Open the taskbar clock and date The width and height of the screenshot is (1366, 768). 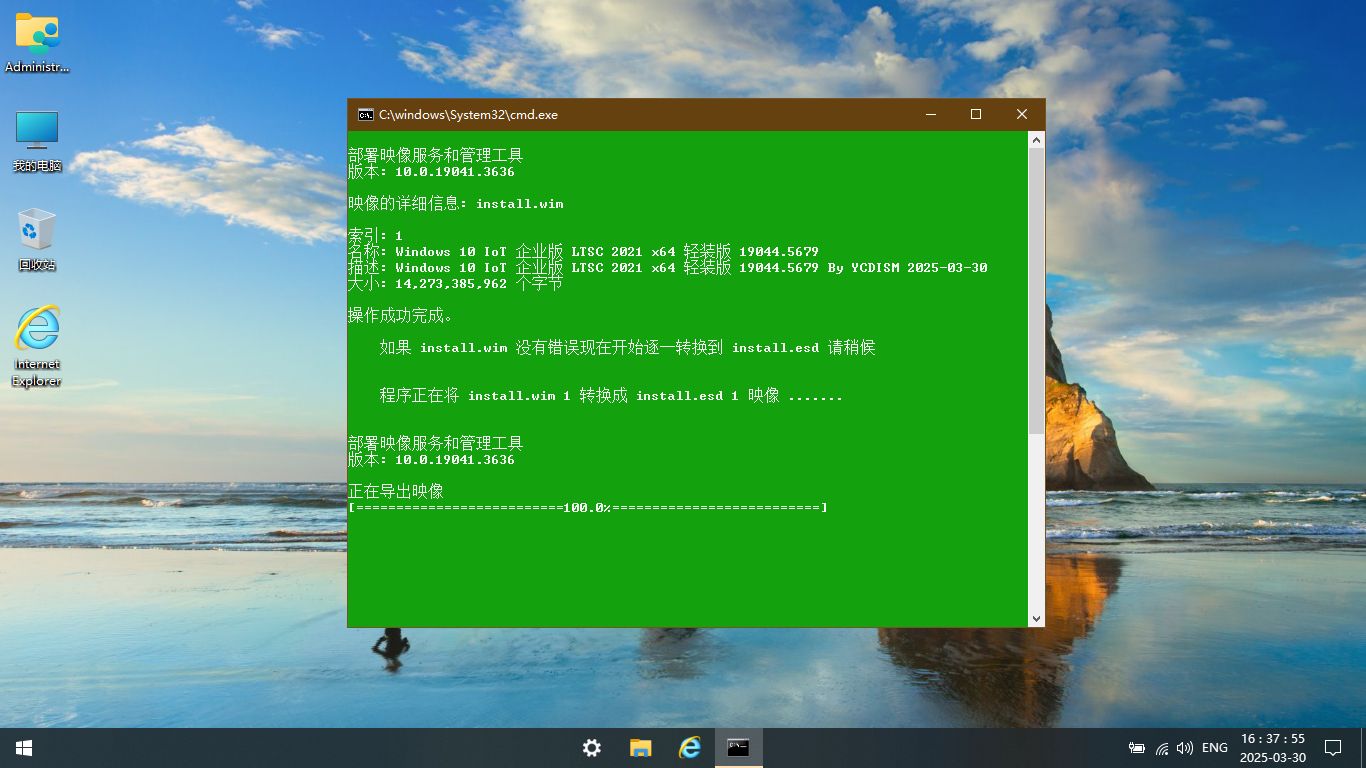click(x=1273, y=748)
